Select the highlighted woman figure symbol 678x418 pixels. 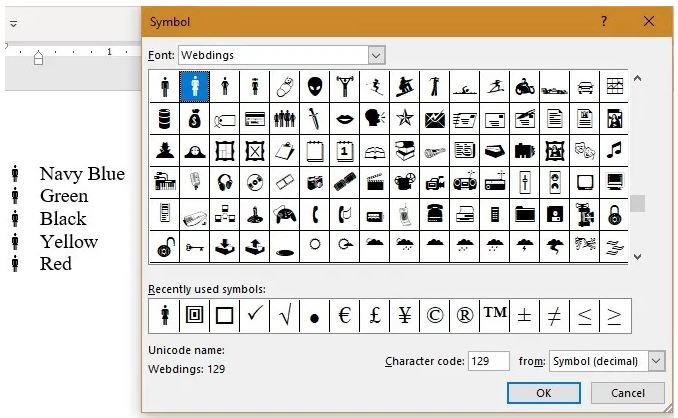pyautogui.click(x=195, y=86)
